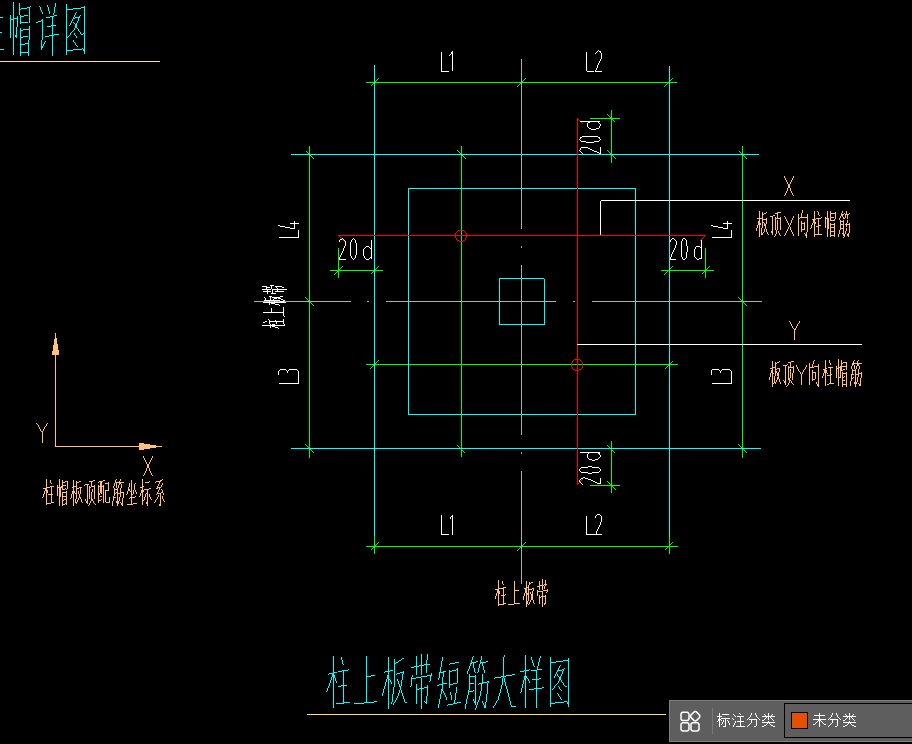912x744 pixels.
Task: Click the bottom L1 dimension label
Action: coord(447,525)
